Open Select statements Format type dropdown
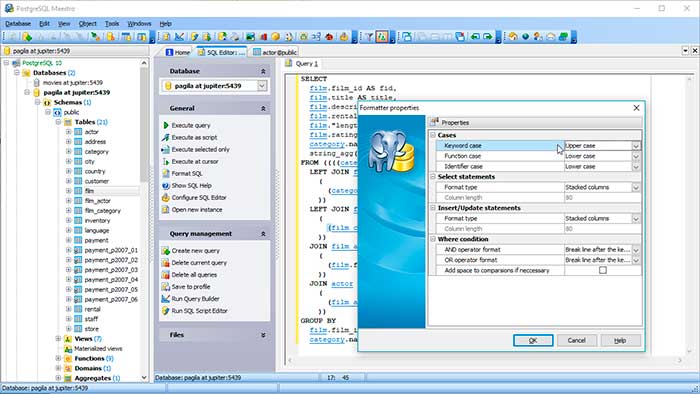This screenshot has height=394, width=700. click(x=636, y=187)
